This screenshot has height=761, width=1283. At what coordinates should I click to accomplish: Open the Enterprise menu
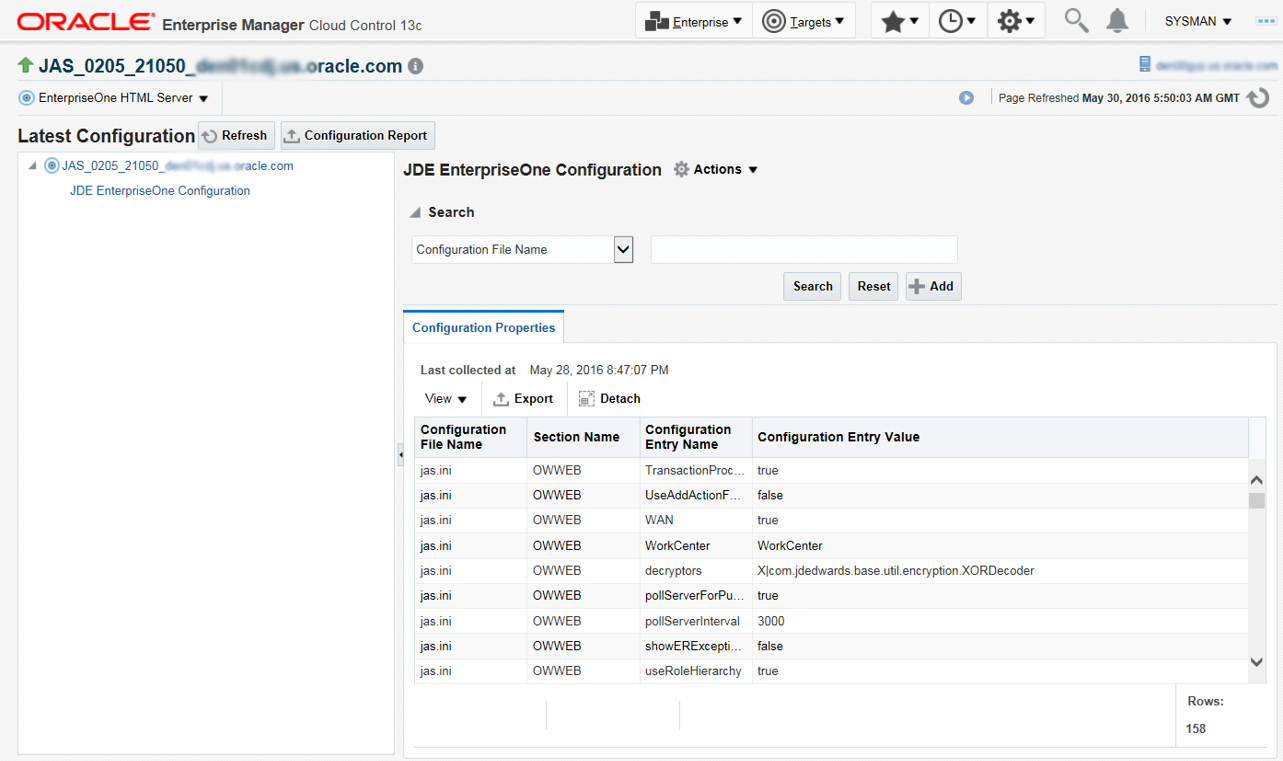pyautogui.click(x=694, y=21)
